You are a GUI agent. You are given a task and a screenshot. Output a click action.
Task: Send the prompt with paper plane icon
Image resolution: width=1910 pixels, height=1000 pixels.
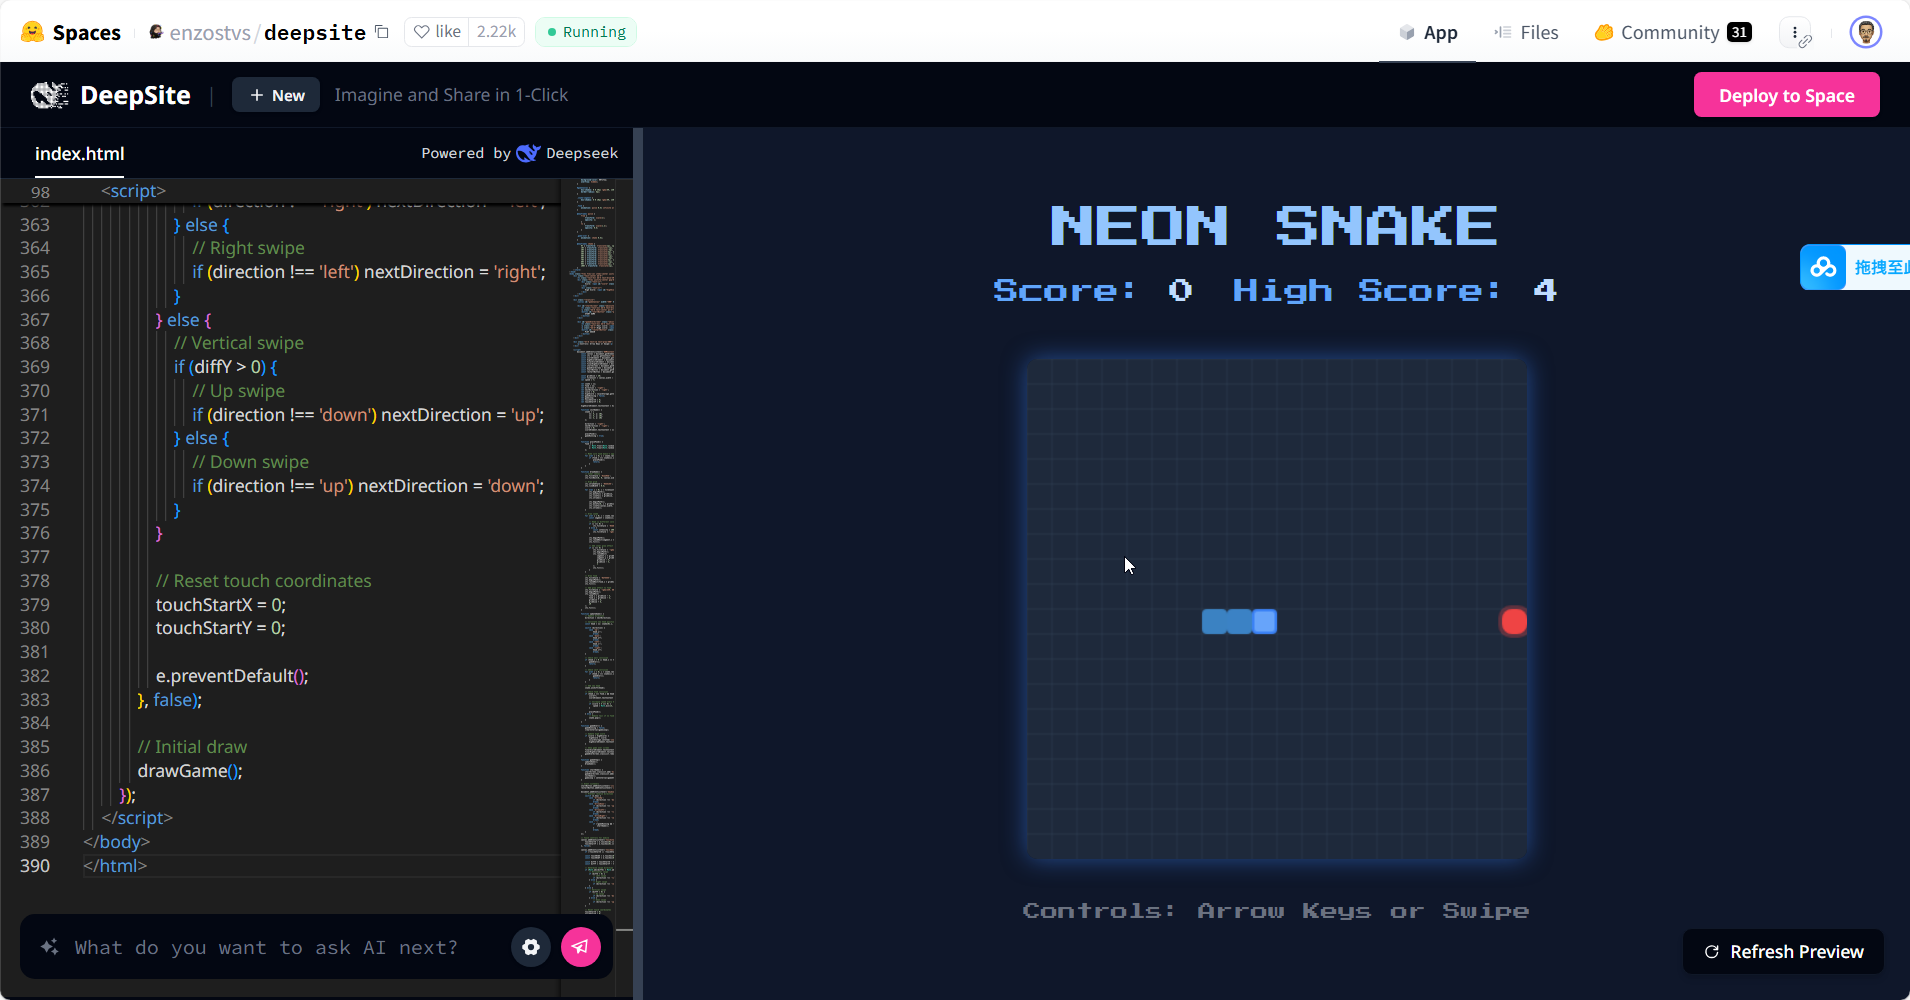[x=580, y=946]
